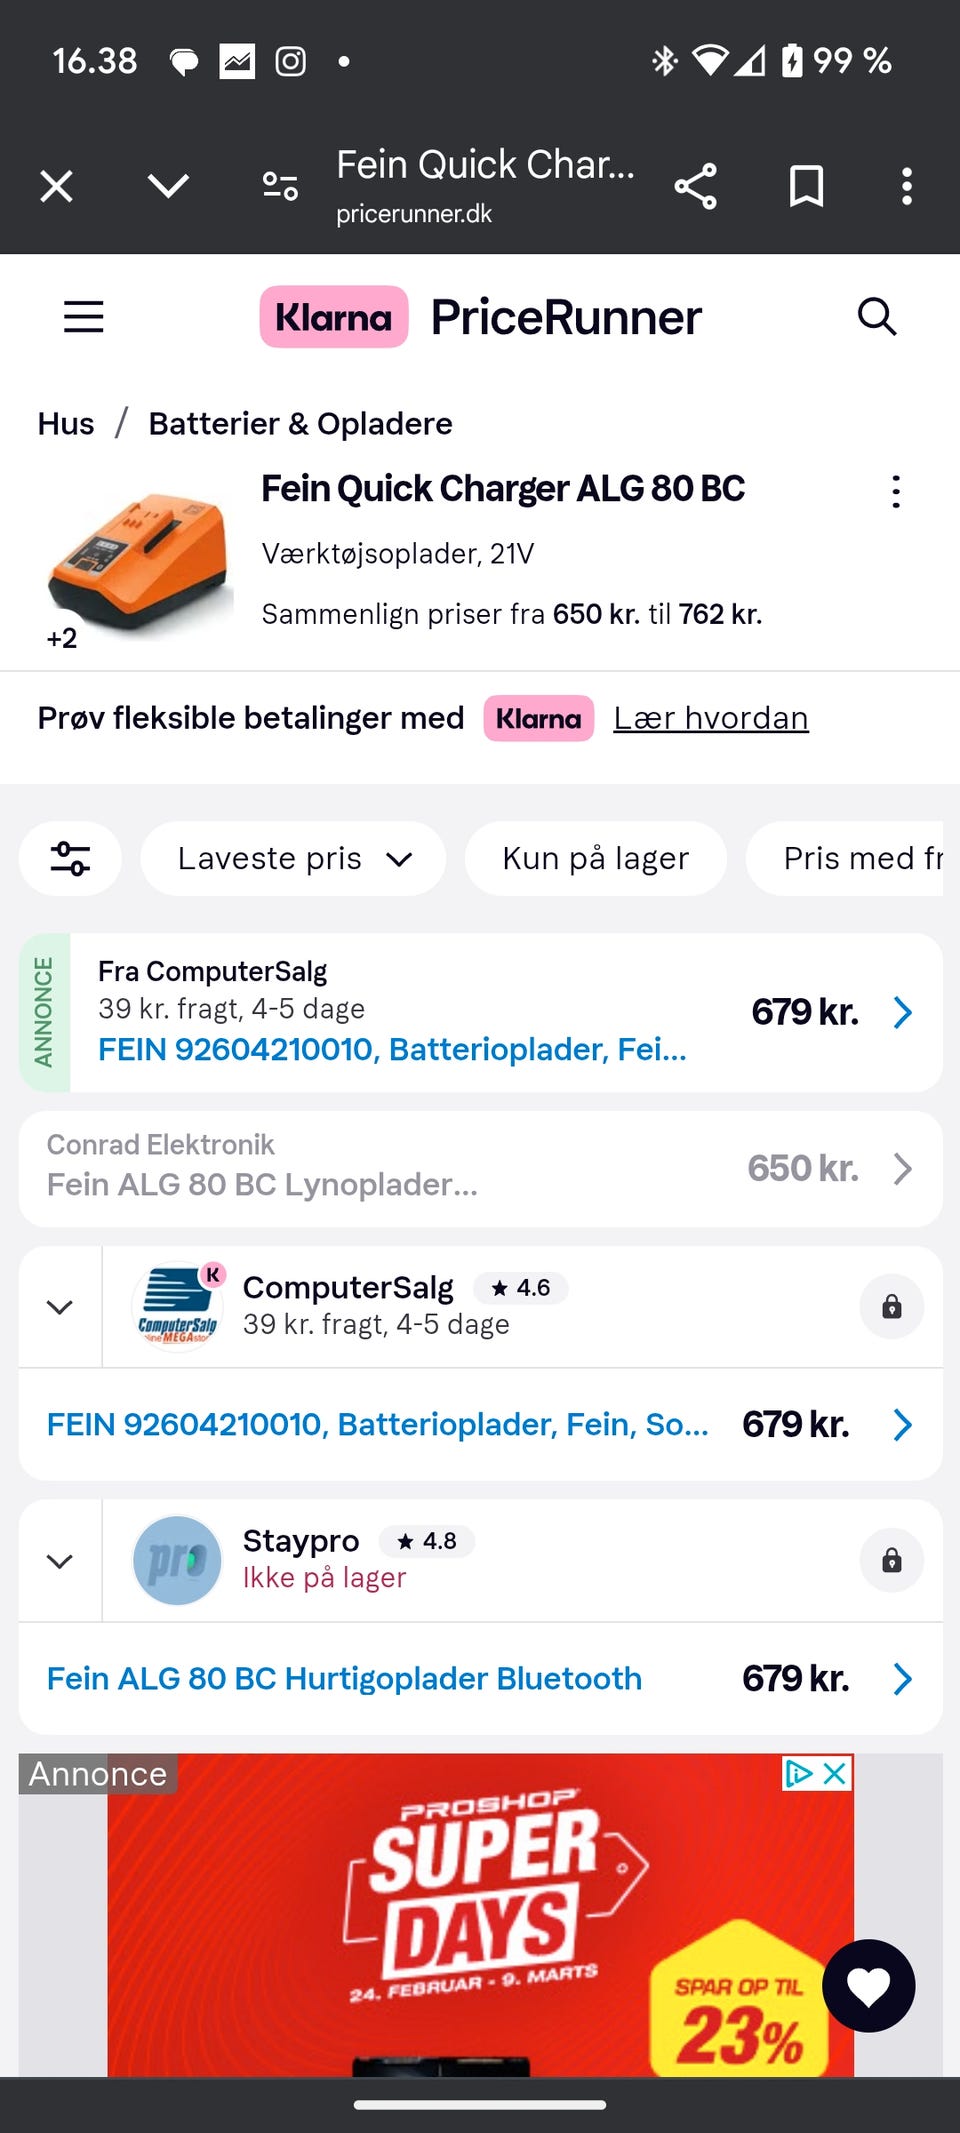Screen dimensions: 960x2133
Task: Open the Laveste pris sort dropdown
Action: pyautogui.click(x=293, y=858)
